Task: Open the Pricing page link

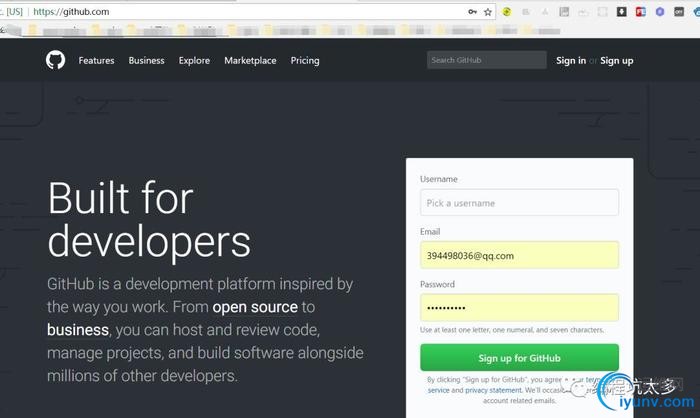Action: point(305,60)
